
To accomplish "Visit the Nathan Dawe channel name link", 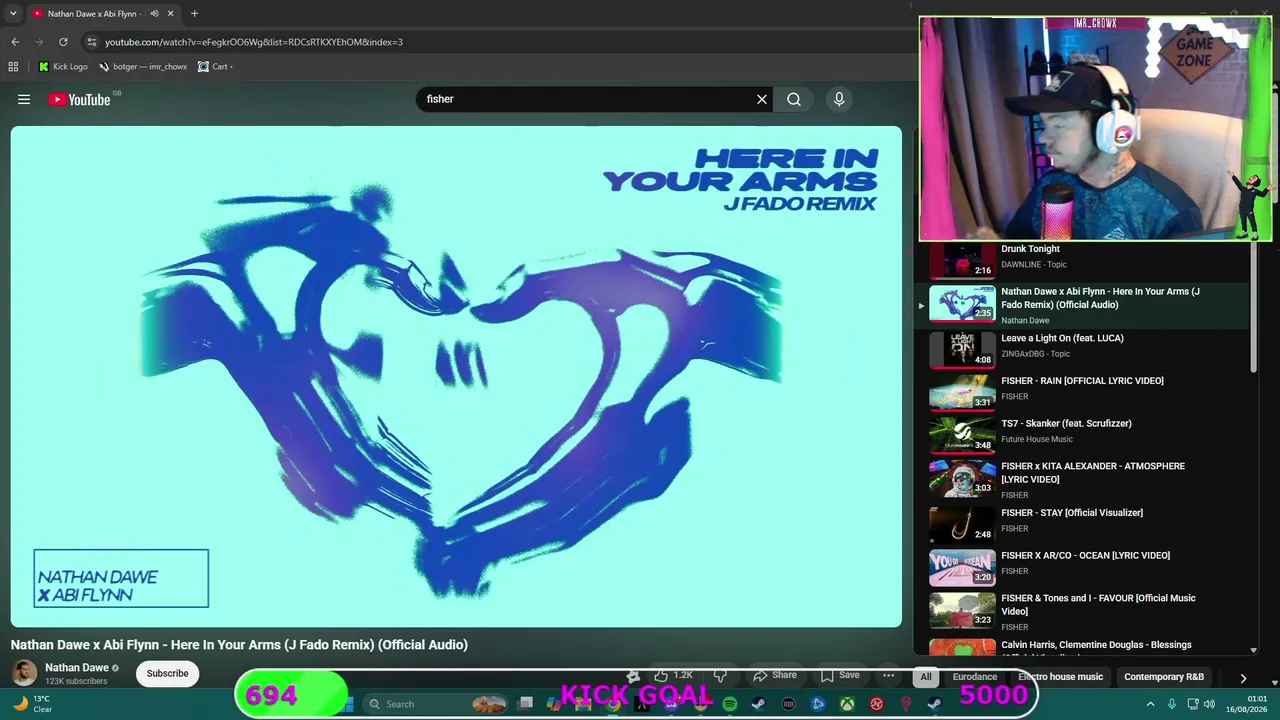I will pos(77,668).
